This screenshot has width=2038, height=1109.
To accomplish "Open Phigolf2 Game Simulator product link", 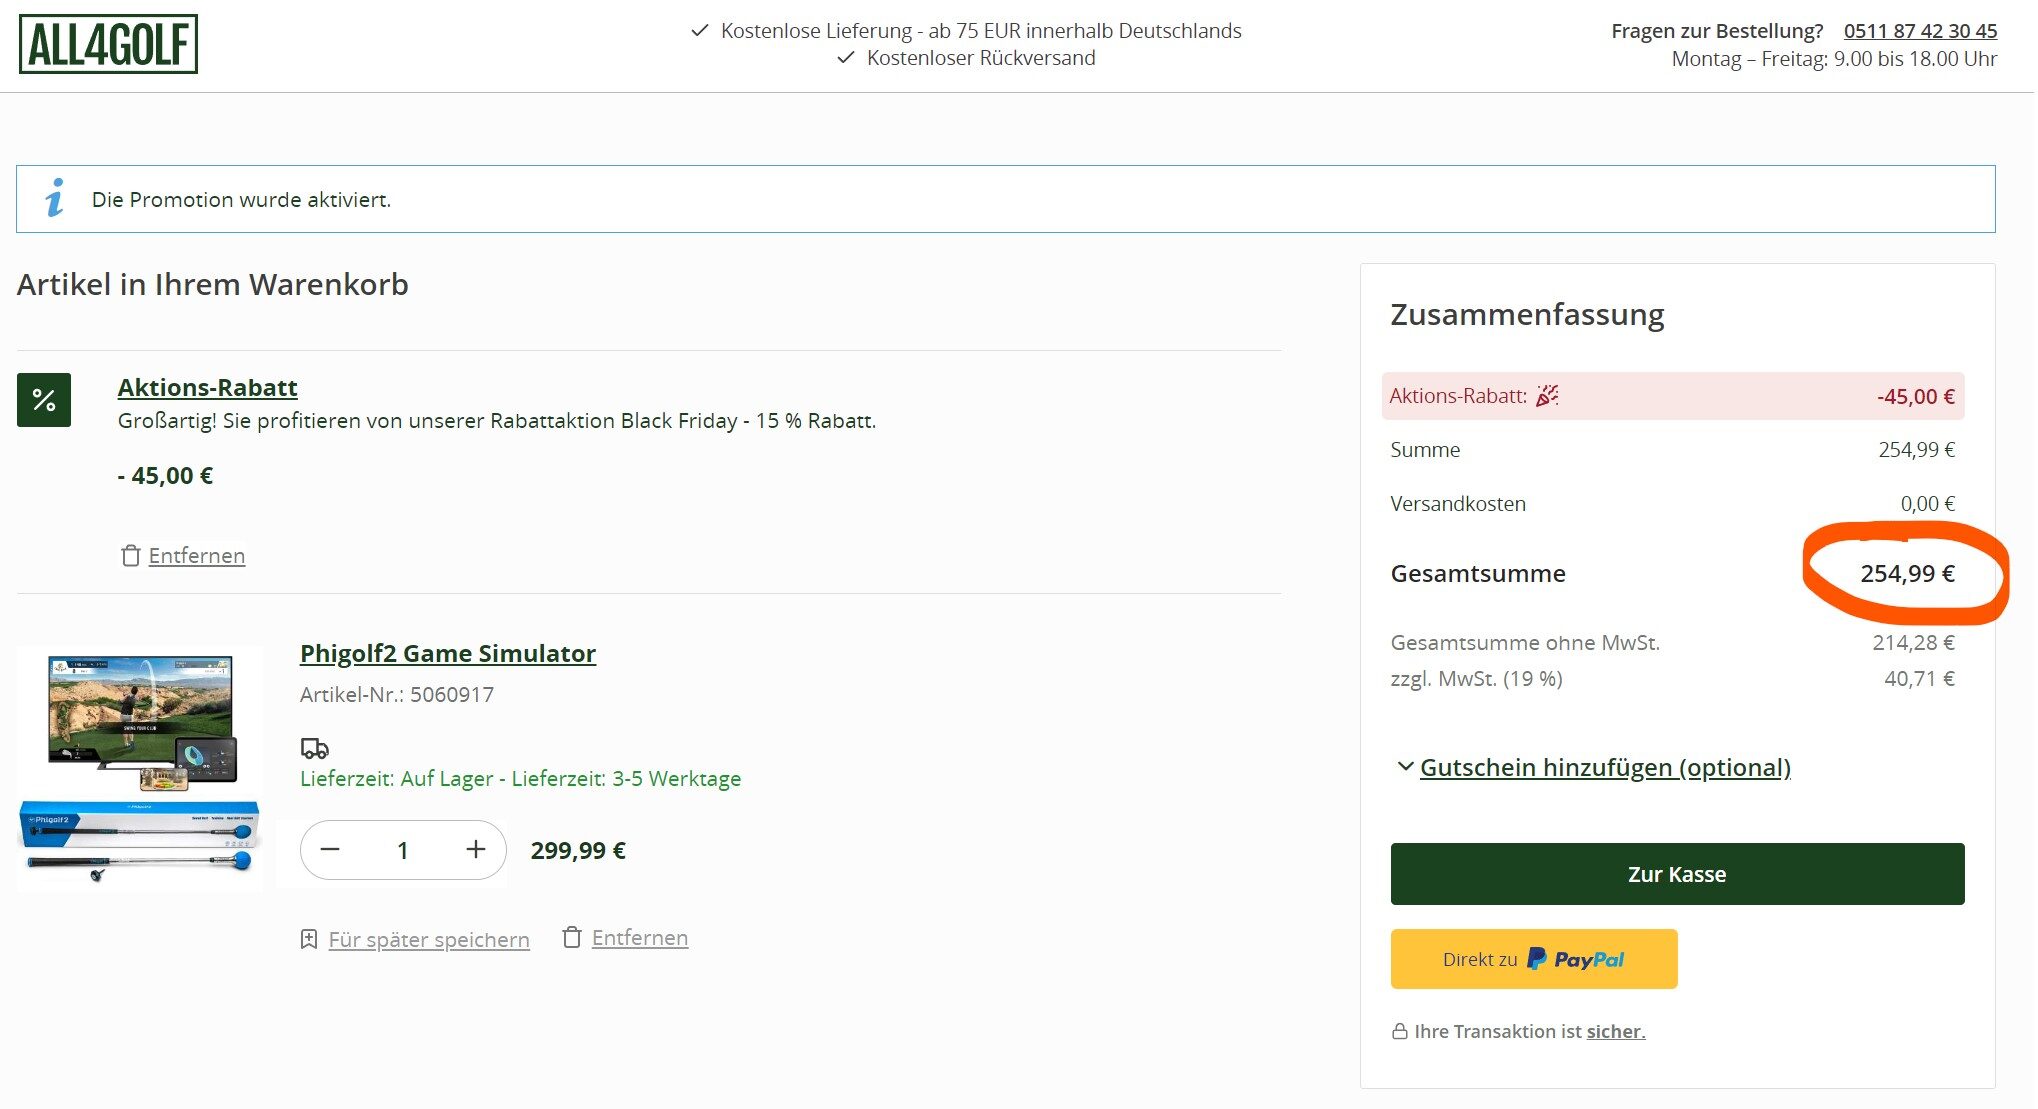I will pos(448,653).
